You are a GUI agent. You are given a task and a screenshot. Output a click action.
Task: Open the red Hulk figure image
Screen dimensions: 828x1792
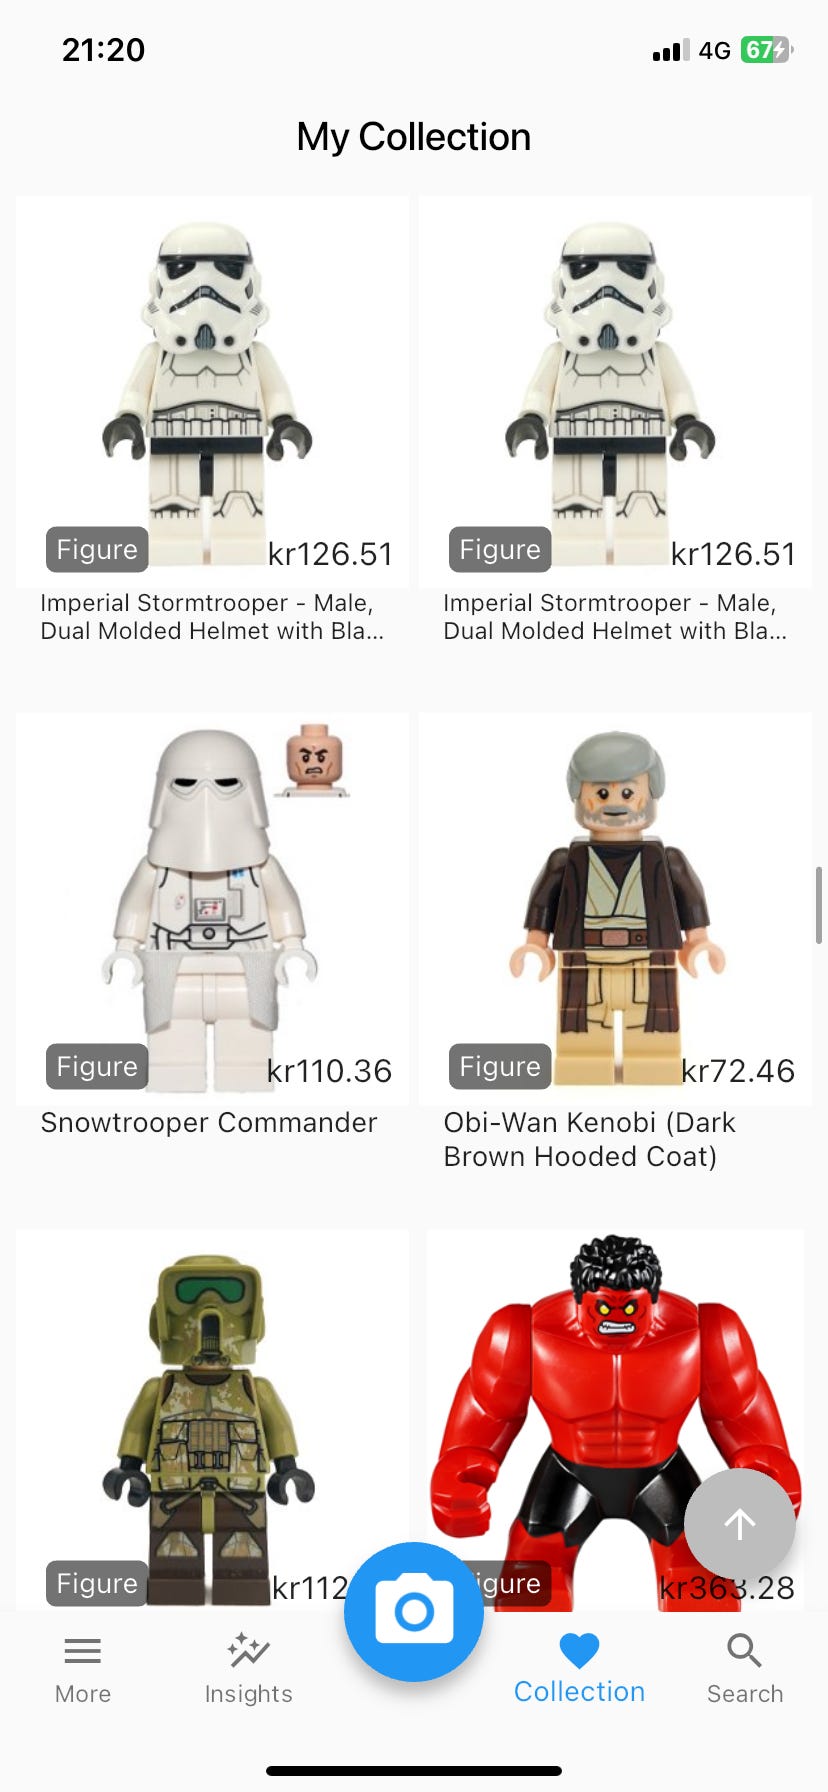[615, 1420]
